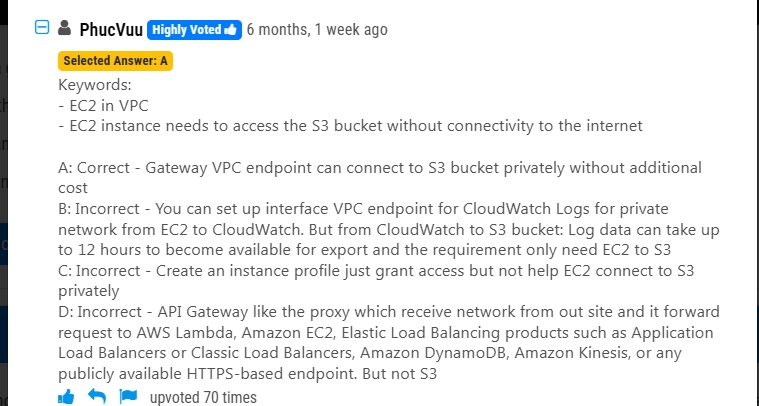This screenshot has height=406, width=759.
Task: Click the '6 months, 1 week ago' timestamp
Action: 317,30
